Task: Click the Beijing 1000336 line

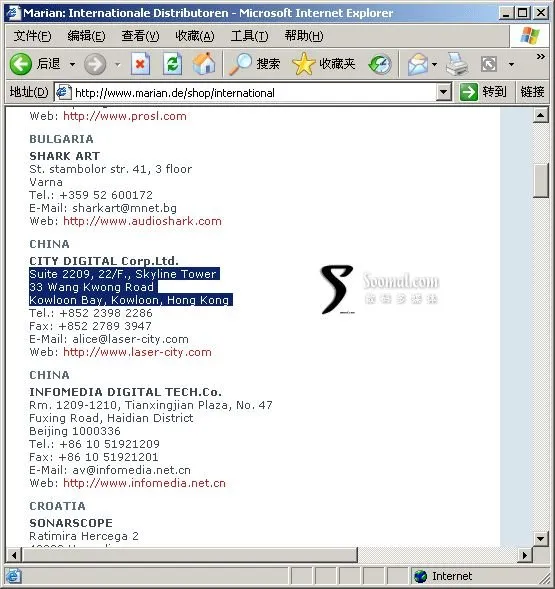Action: [75, 431]
